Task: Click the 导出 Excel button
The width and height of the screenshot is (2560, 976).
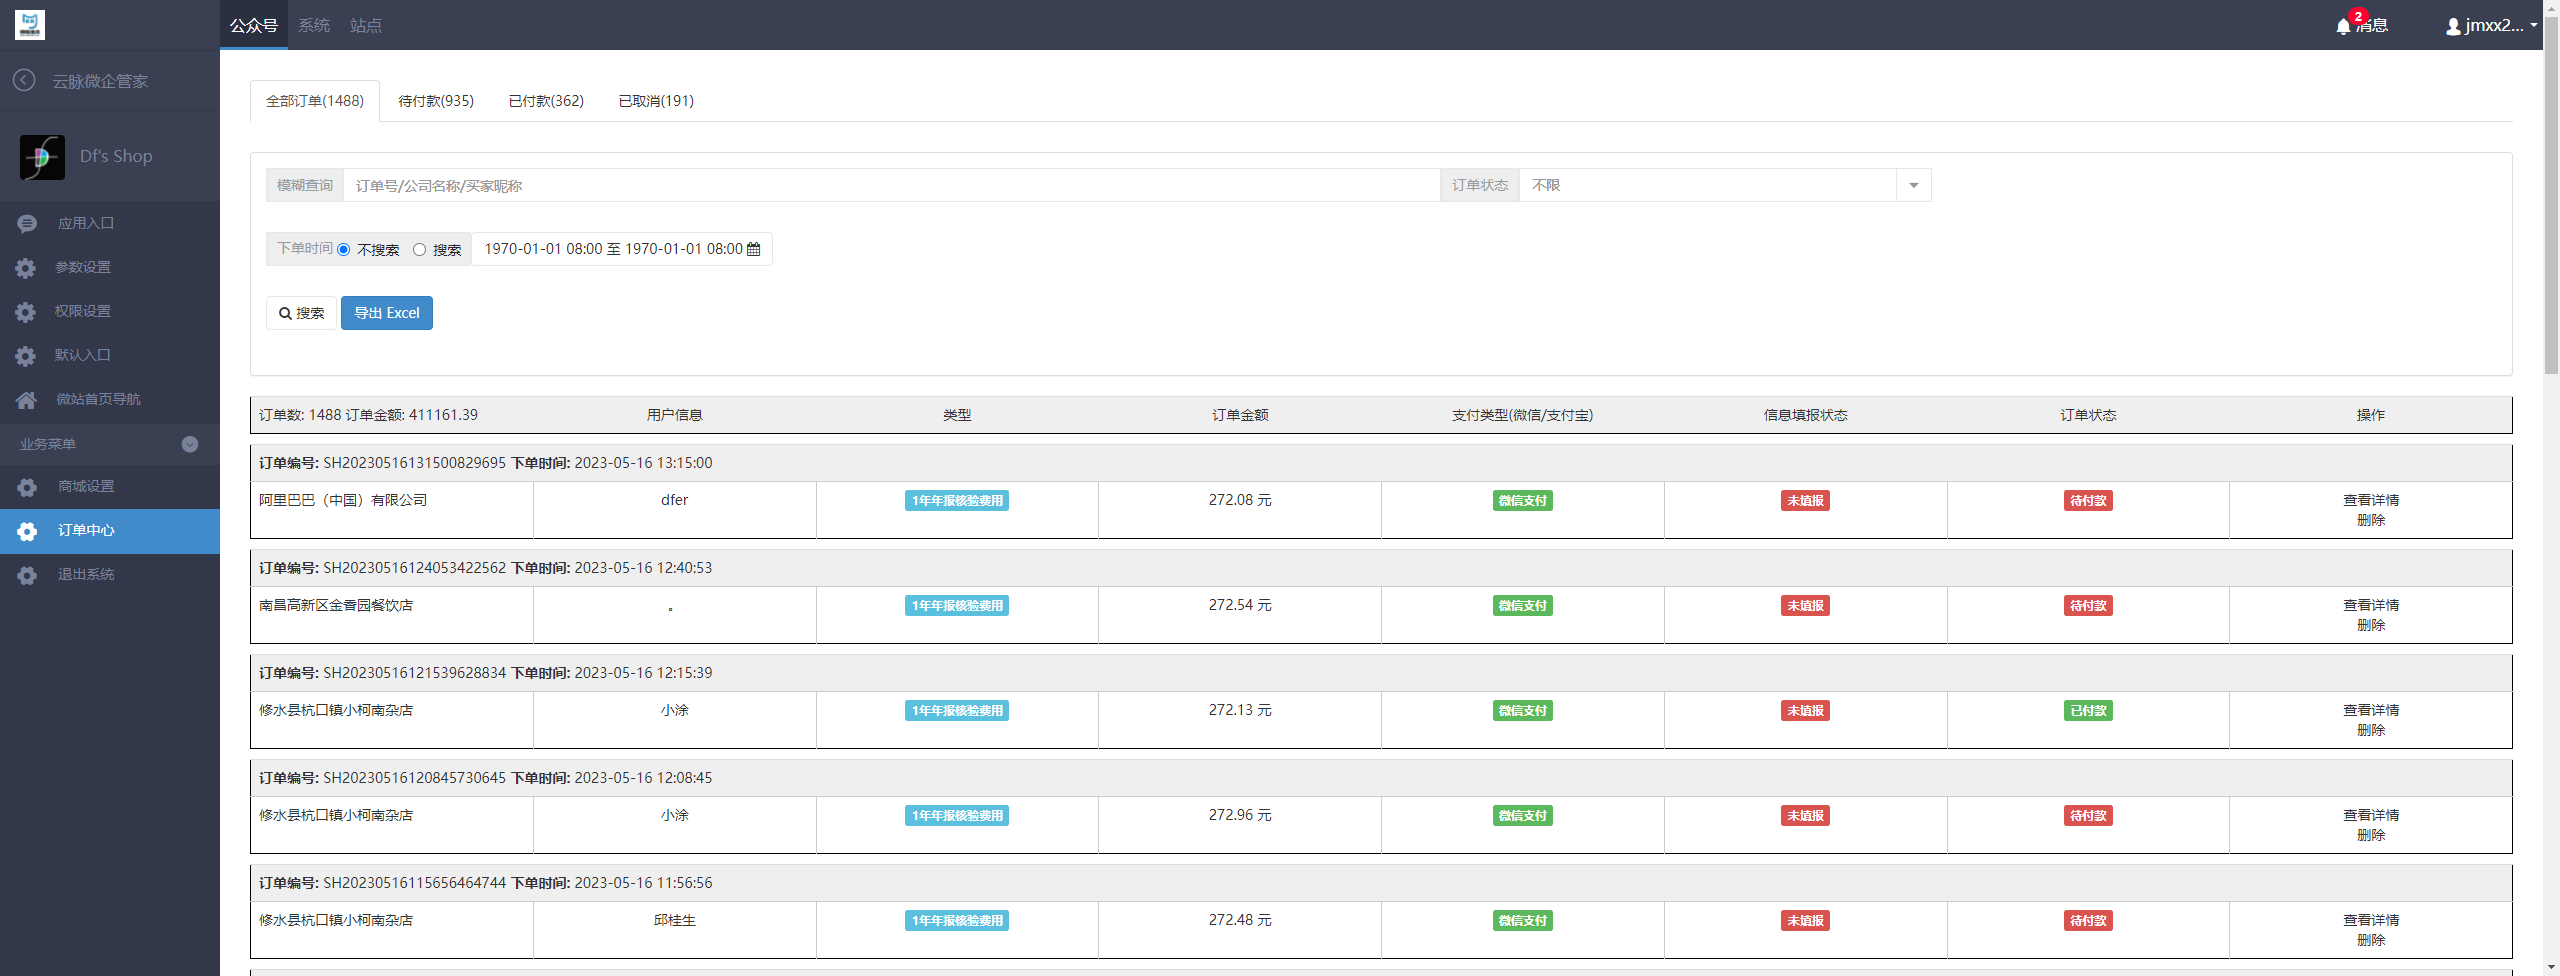Action: click(387, 313)
